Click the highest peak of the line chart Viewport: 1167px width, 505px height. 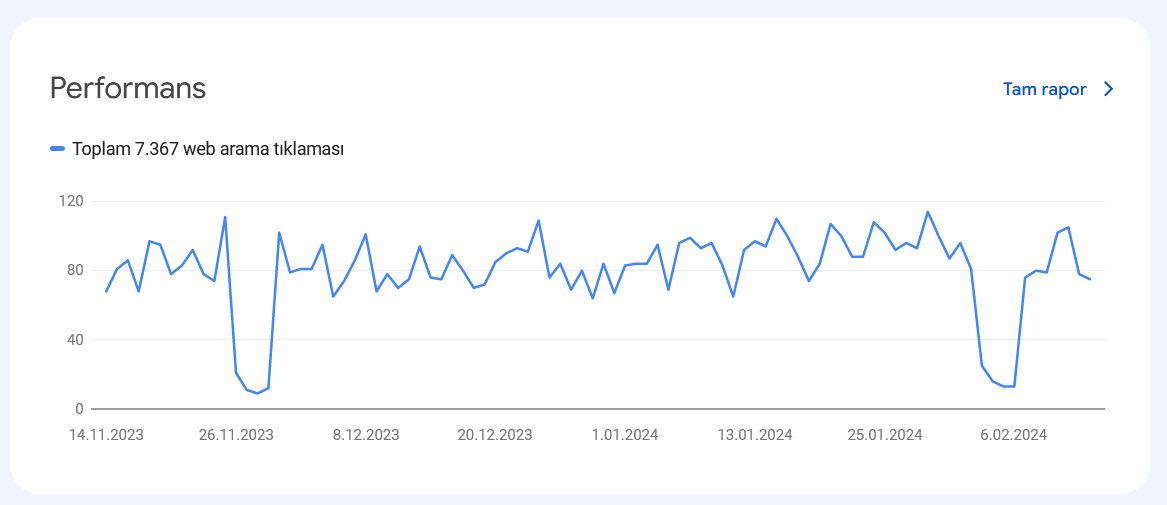(927, 212)
